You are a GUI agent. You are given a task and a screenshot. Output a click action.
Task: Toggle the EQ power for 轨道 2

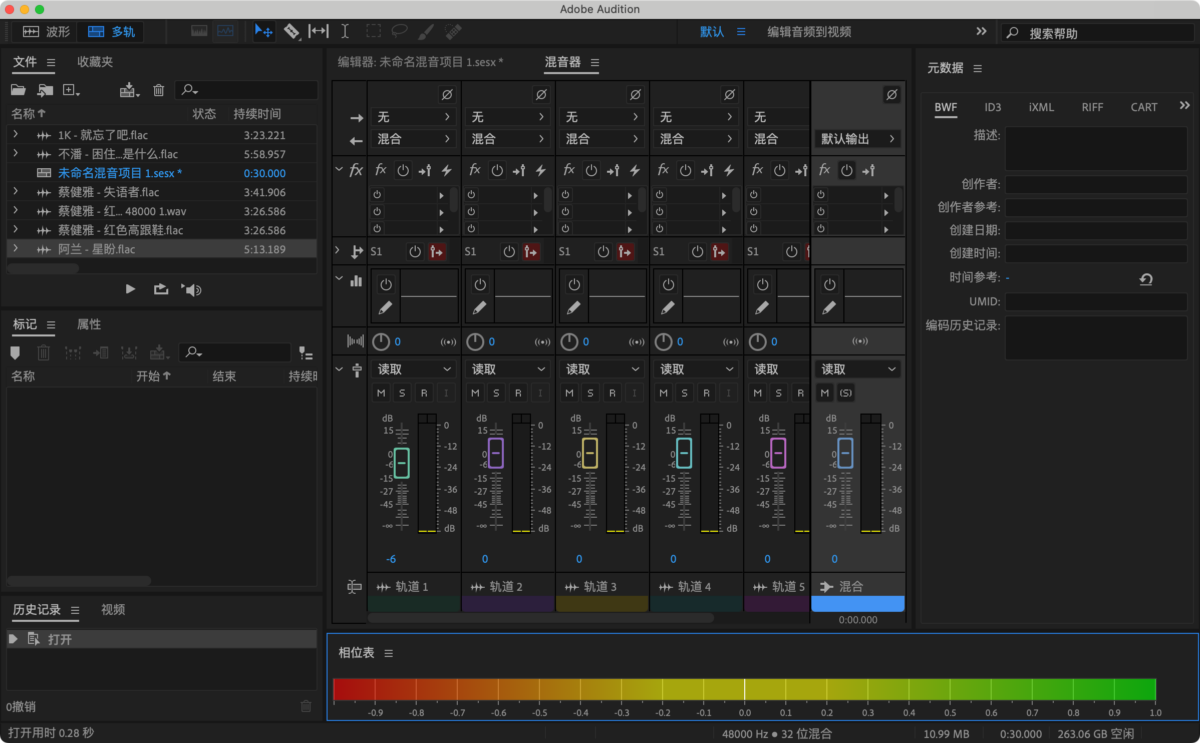480,284
